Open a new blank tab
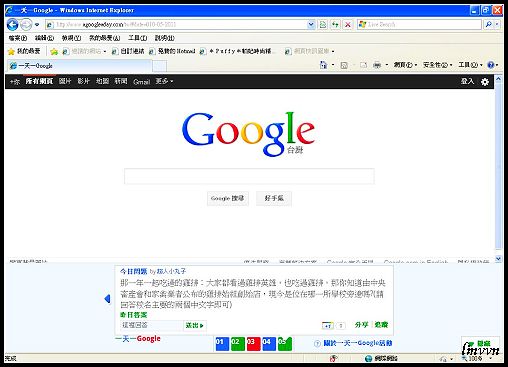Viewport: 508px width, 367px height. [160, 66]
